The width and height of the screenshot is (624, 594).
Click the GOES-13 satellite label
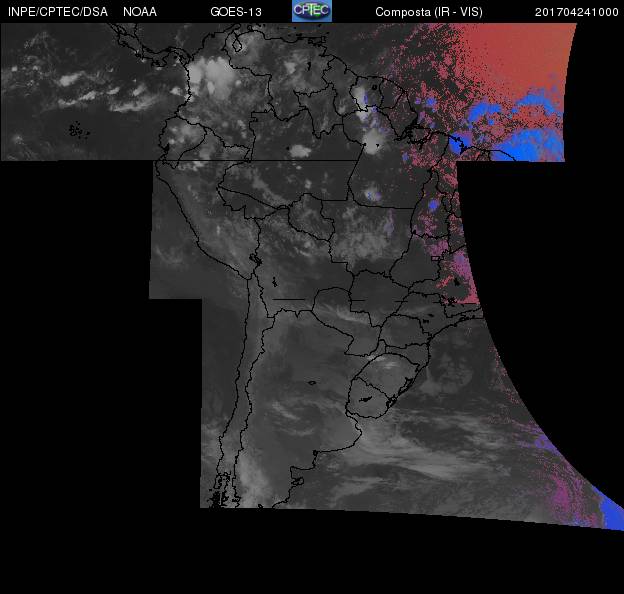coord(236,12)
